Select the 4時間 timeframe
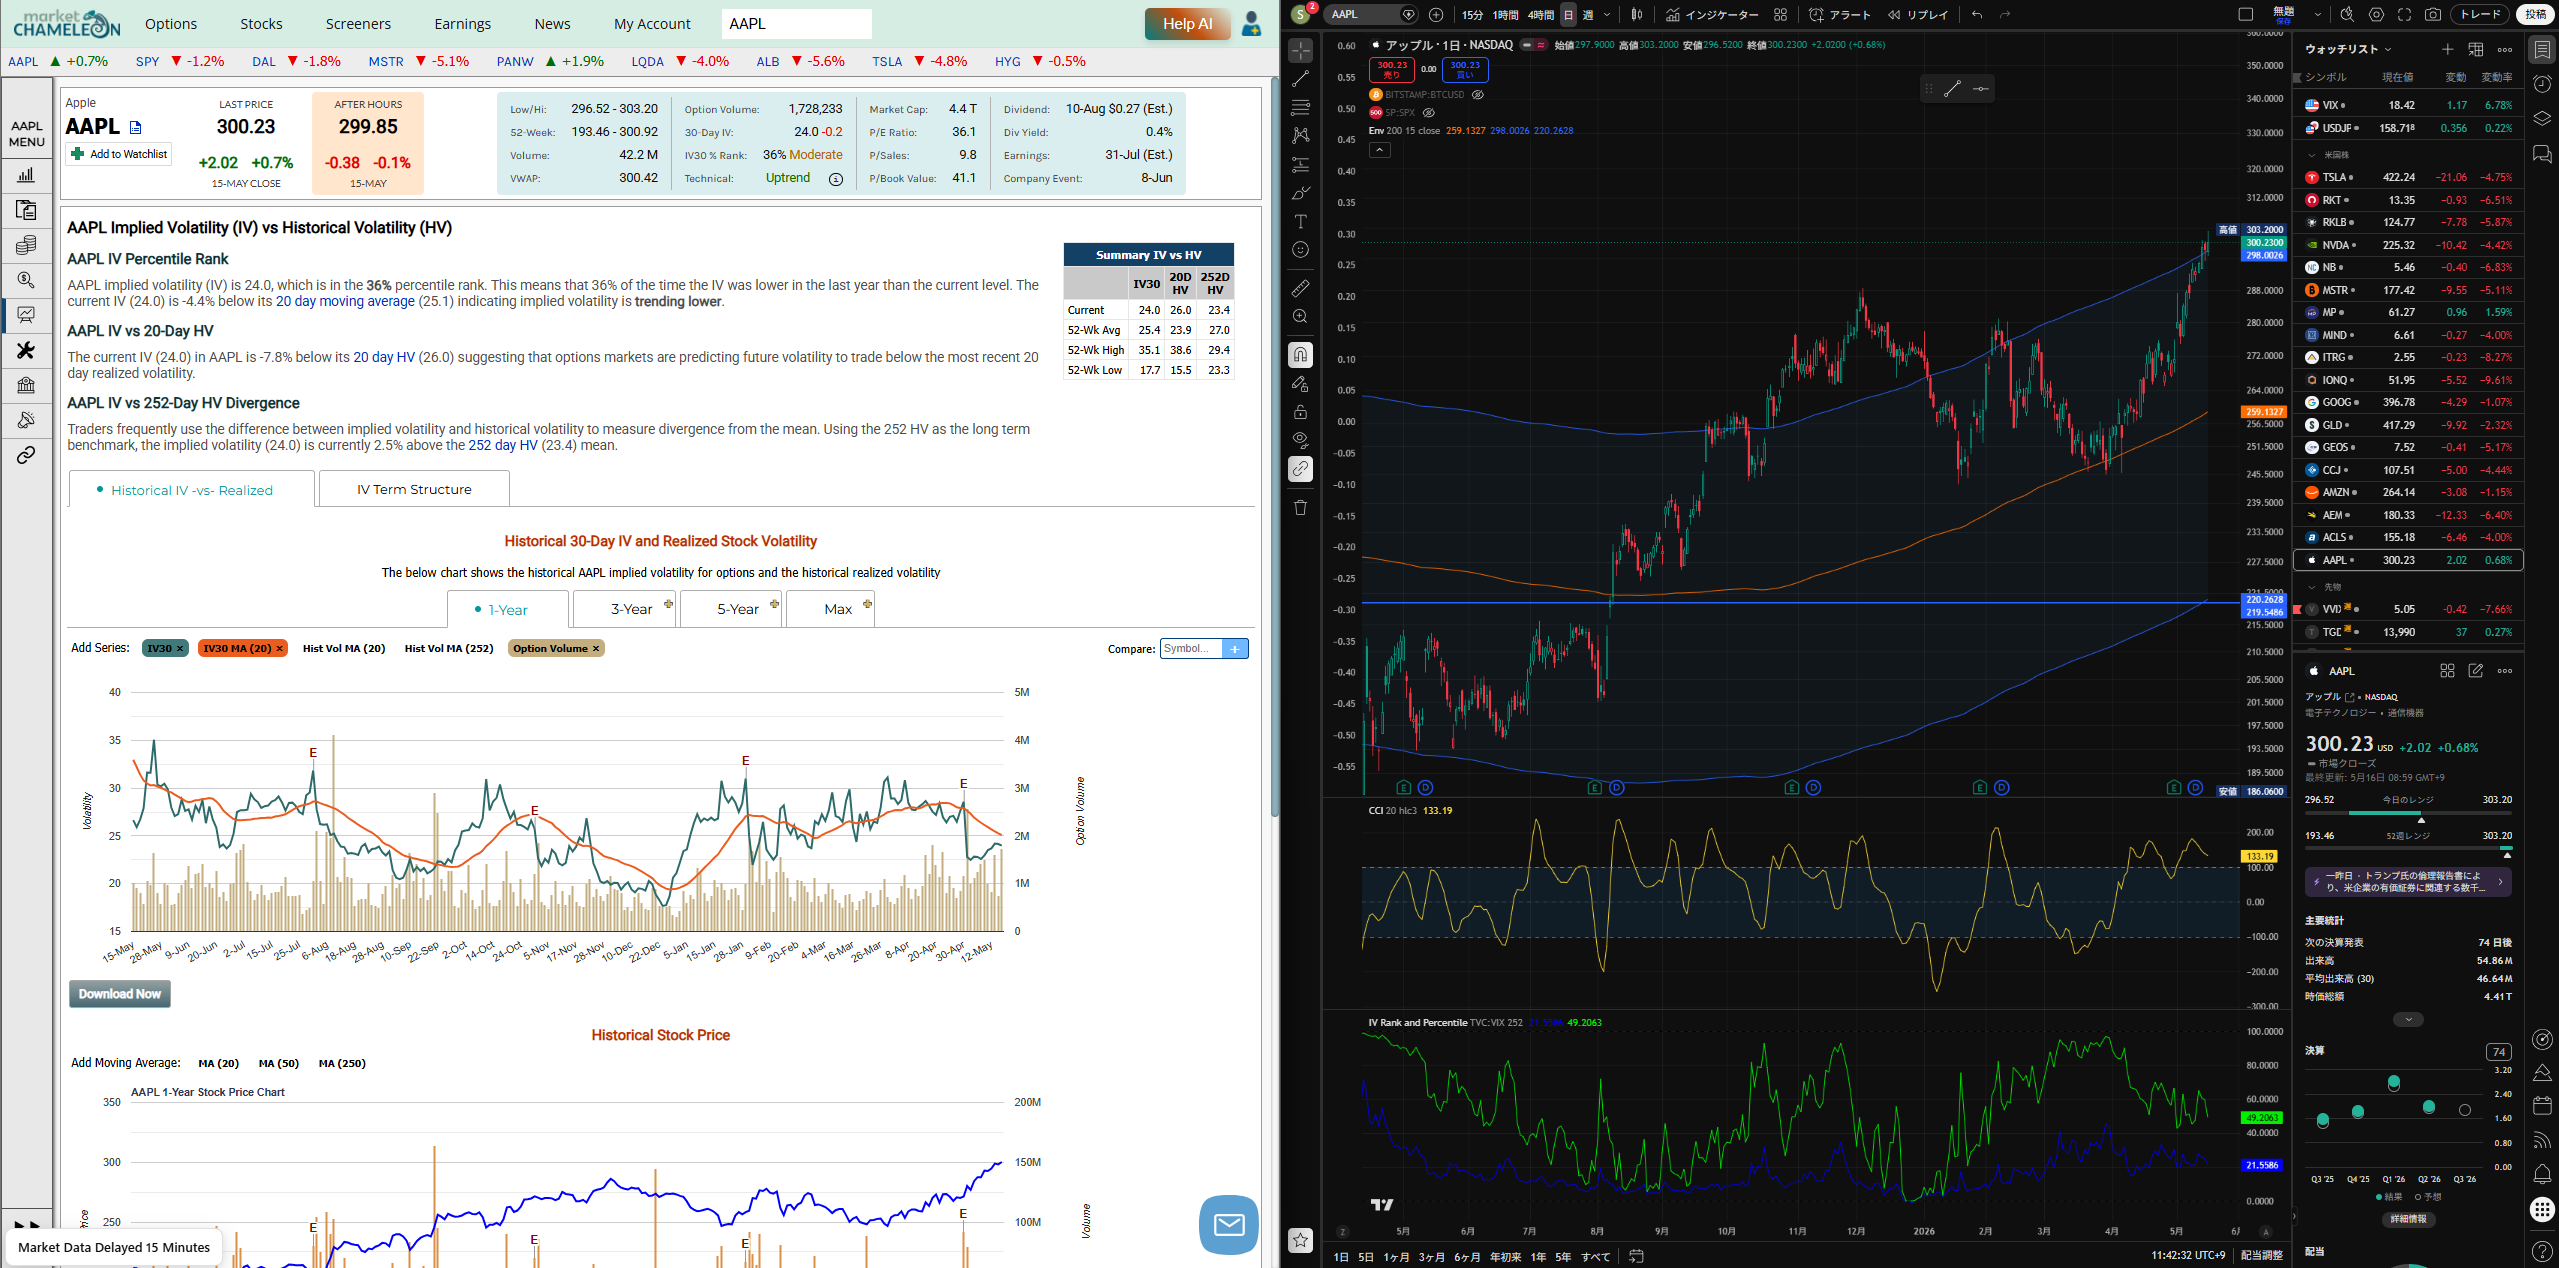This screenshot has width=2559, height=1268. pyautogui.click(x=1541, y=14)
